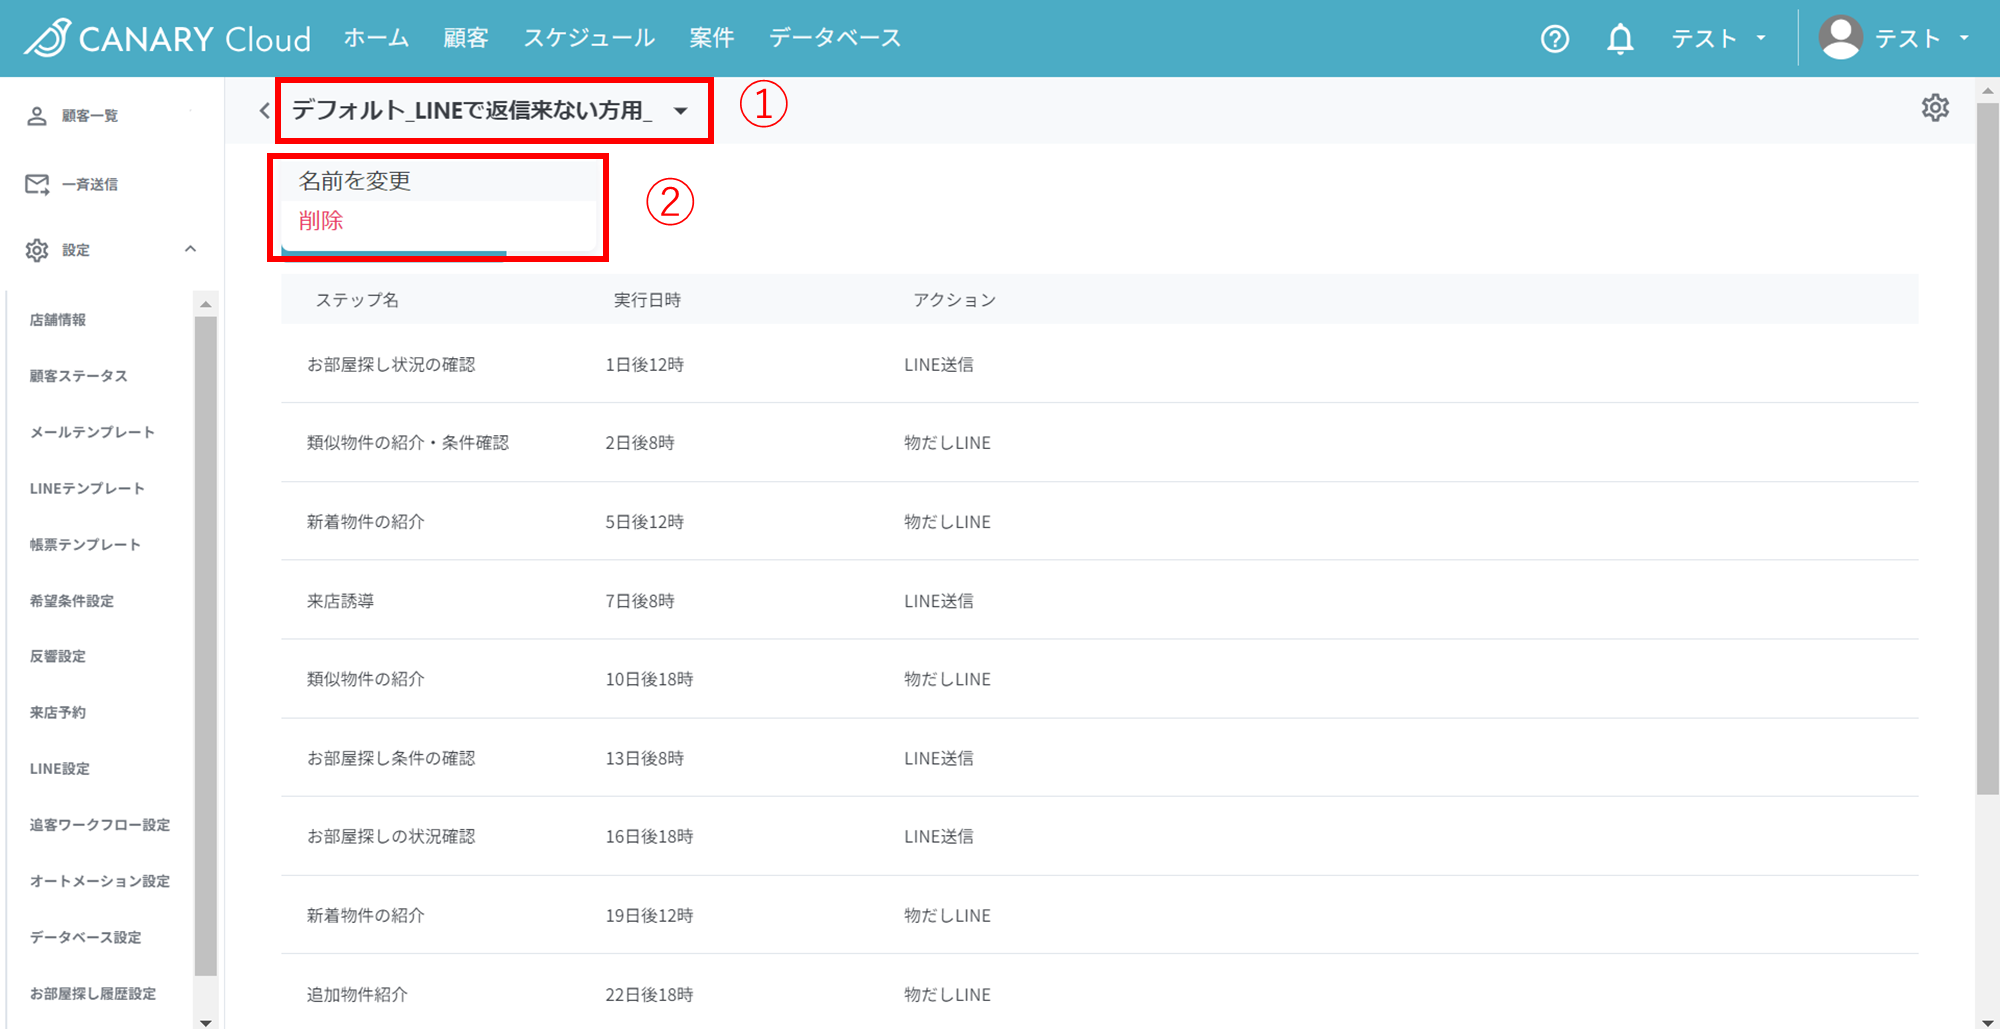
Task: Open LINE設定 page
Action: click(x=60, y=768)
